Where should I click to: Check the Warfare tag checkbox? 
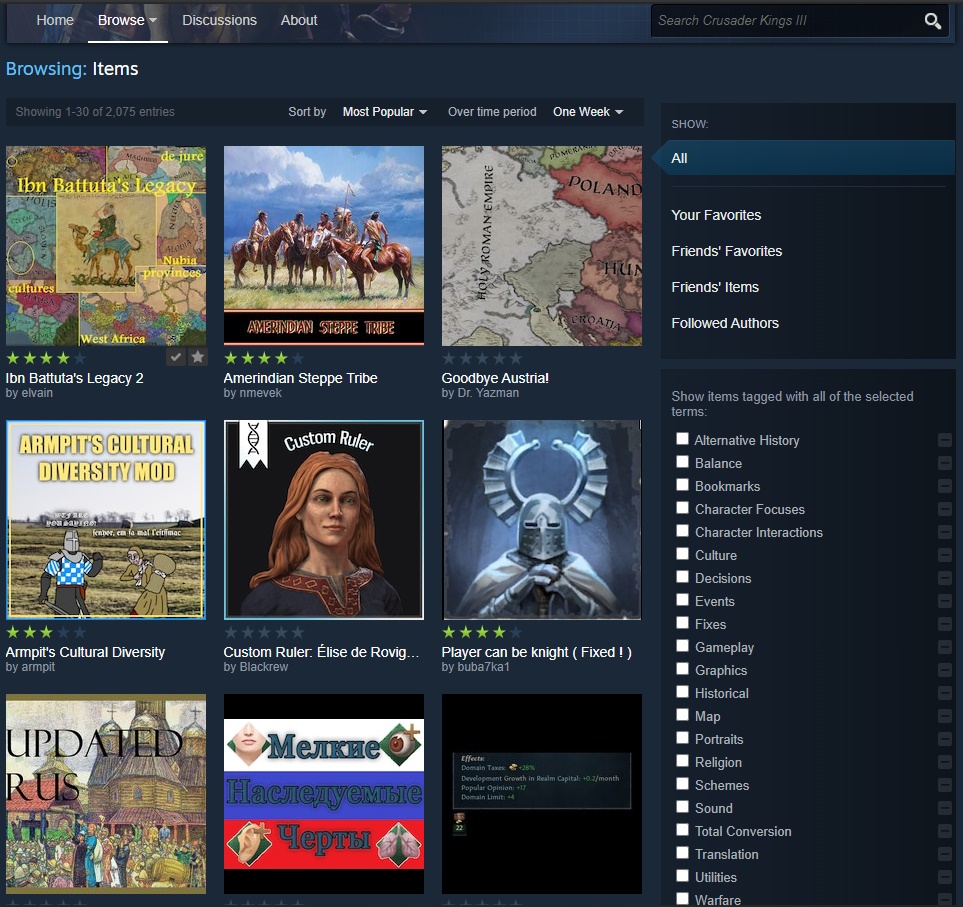pos(682,898)
